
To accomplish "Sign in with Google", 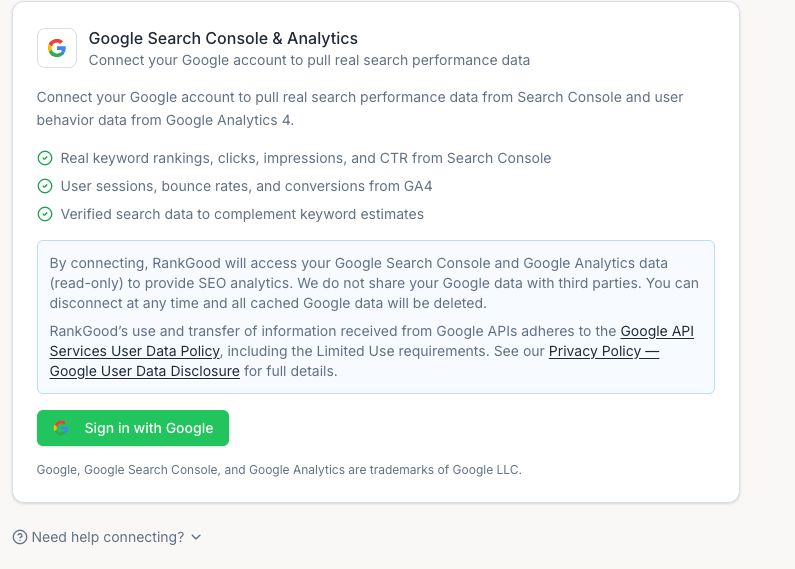I will click(133, 428).
